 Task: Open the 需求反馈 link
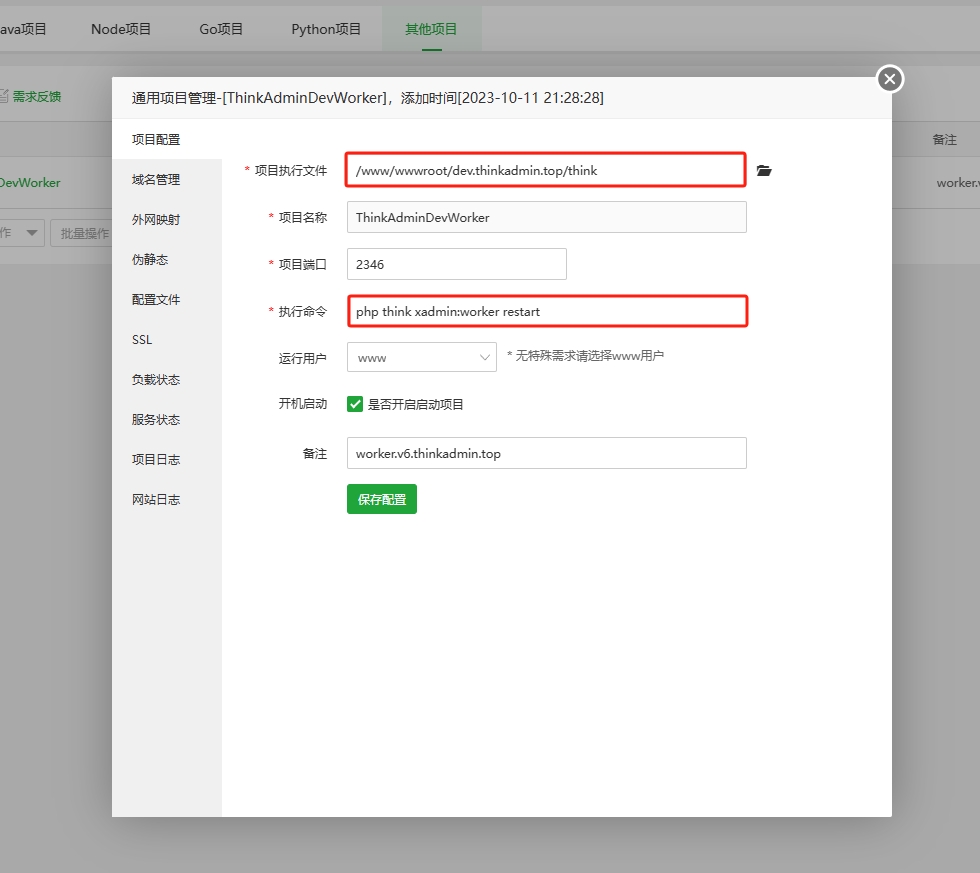(x=37, y=96)
